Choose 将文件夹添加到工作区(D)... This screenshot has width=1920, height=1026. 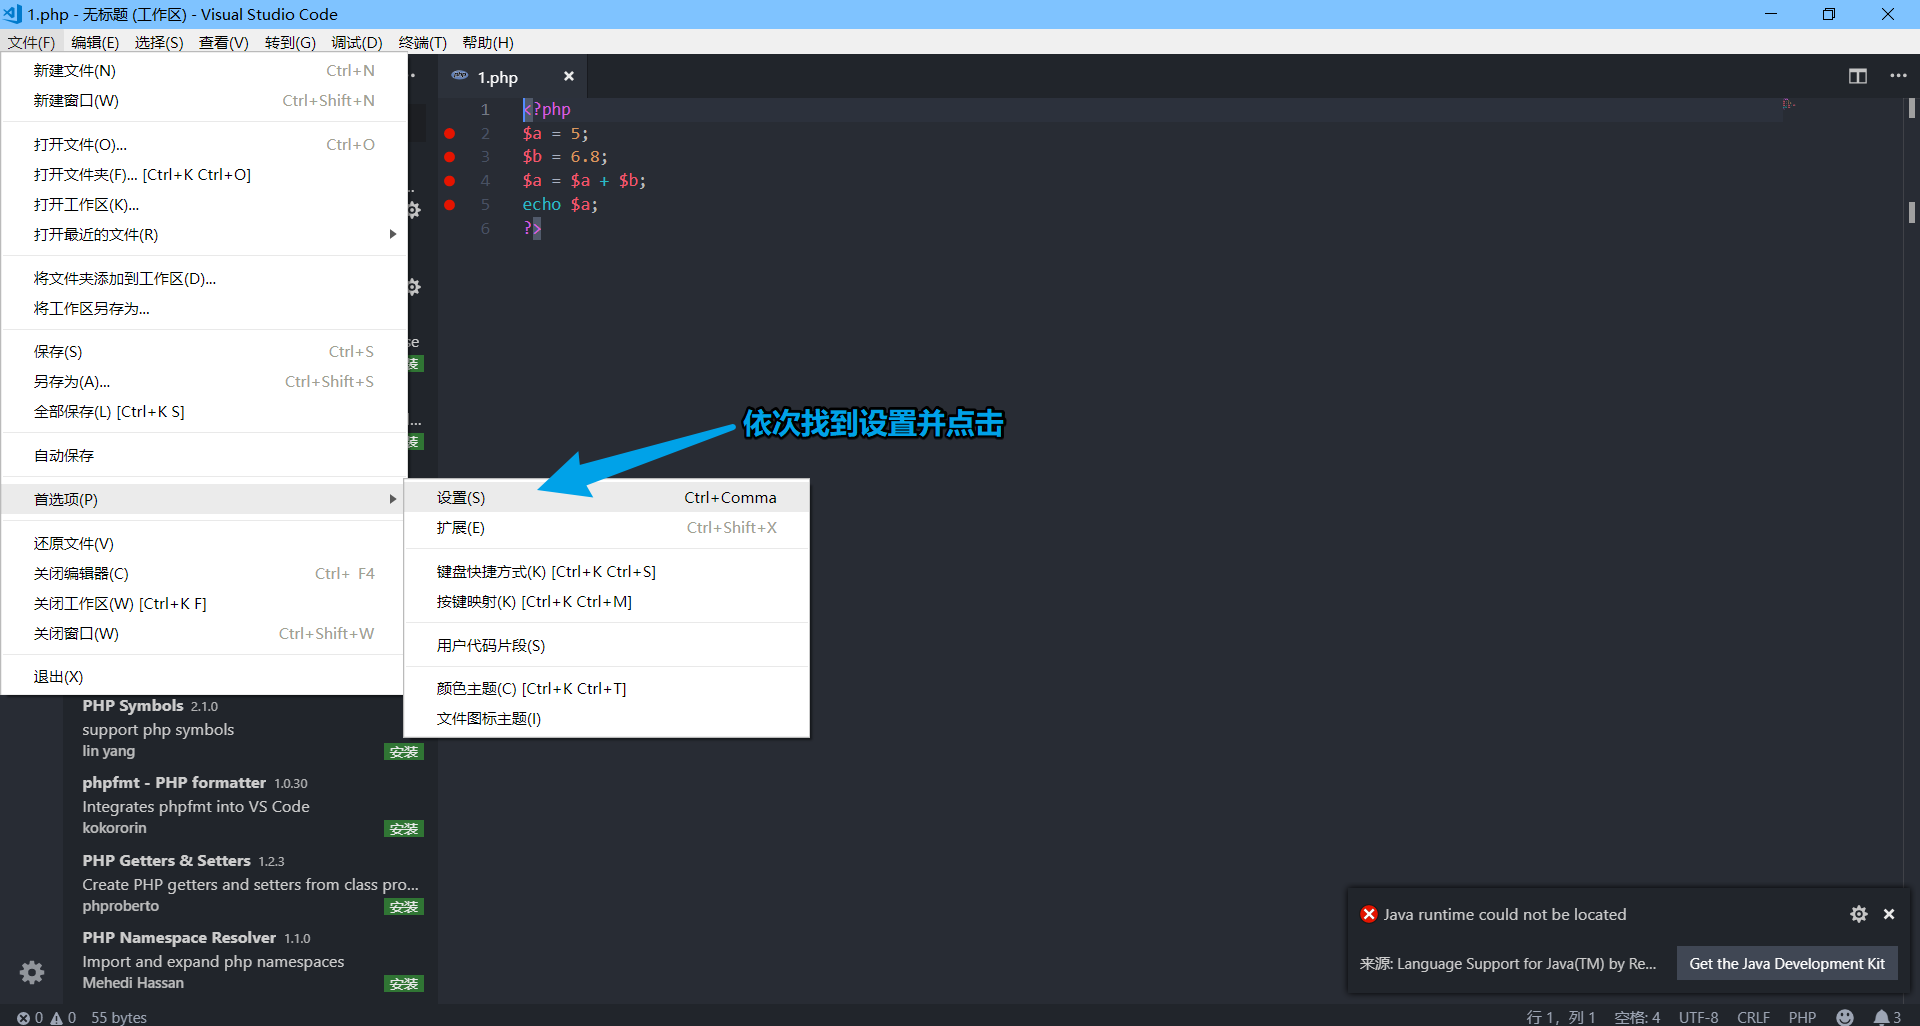click(x=204, y=278)
